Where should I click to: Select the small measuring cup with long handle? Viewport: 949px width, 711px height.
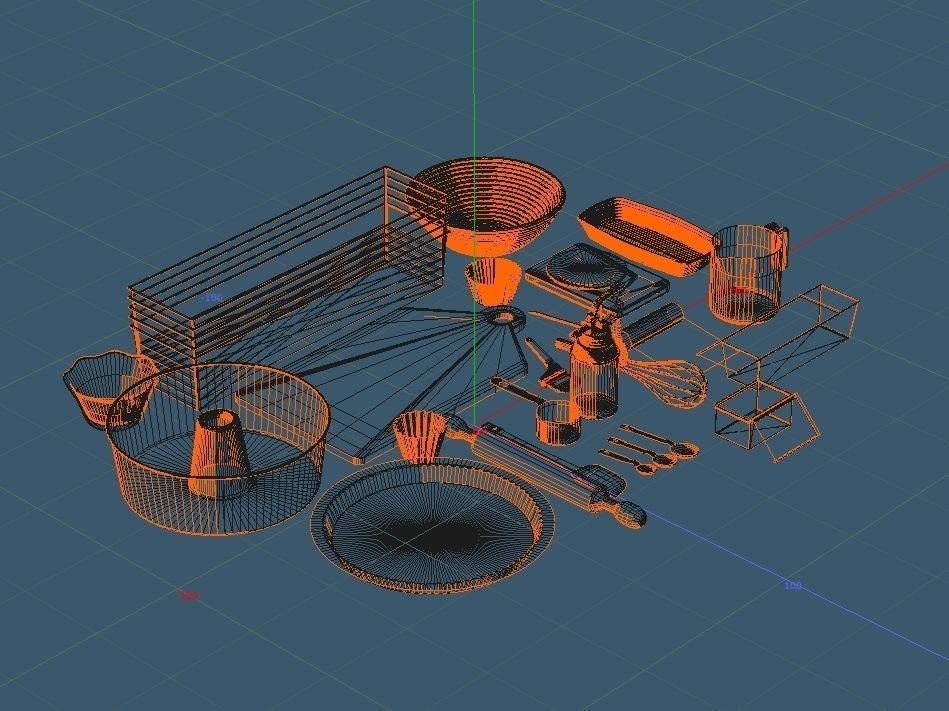537,412
